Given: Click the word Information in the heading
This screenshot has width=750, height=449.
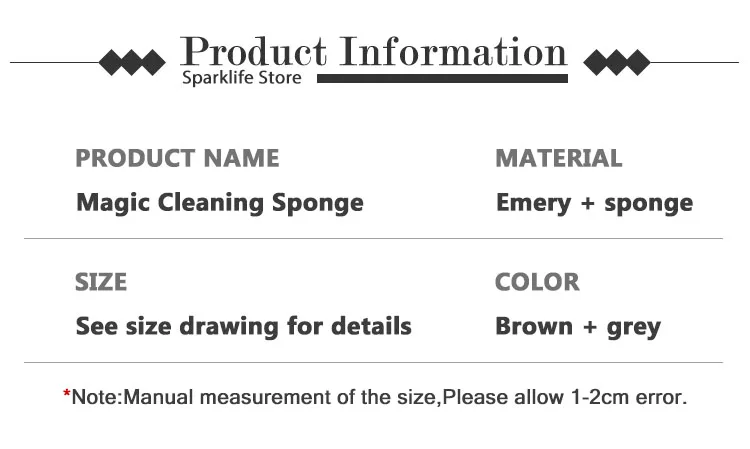Looking at the screenshot, I should (454, 51).
